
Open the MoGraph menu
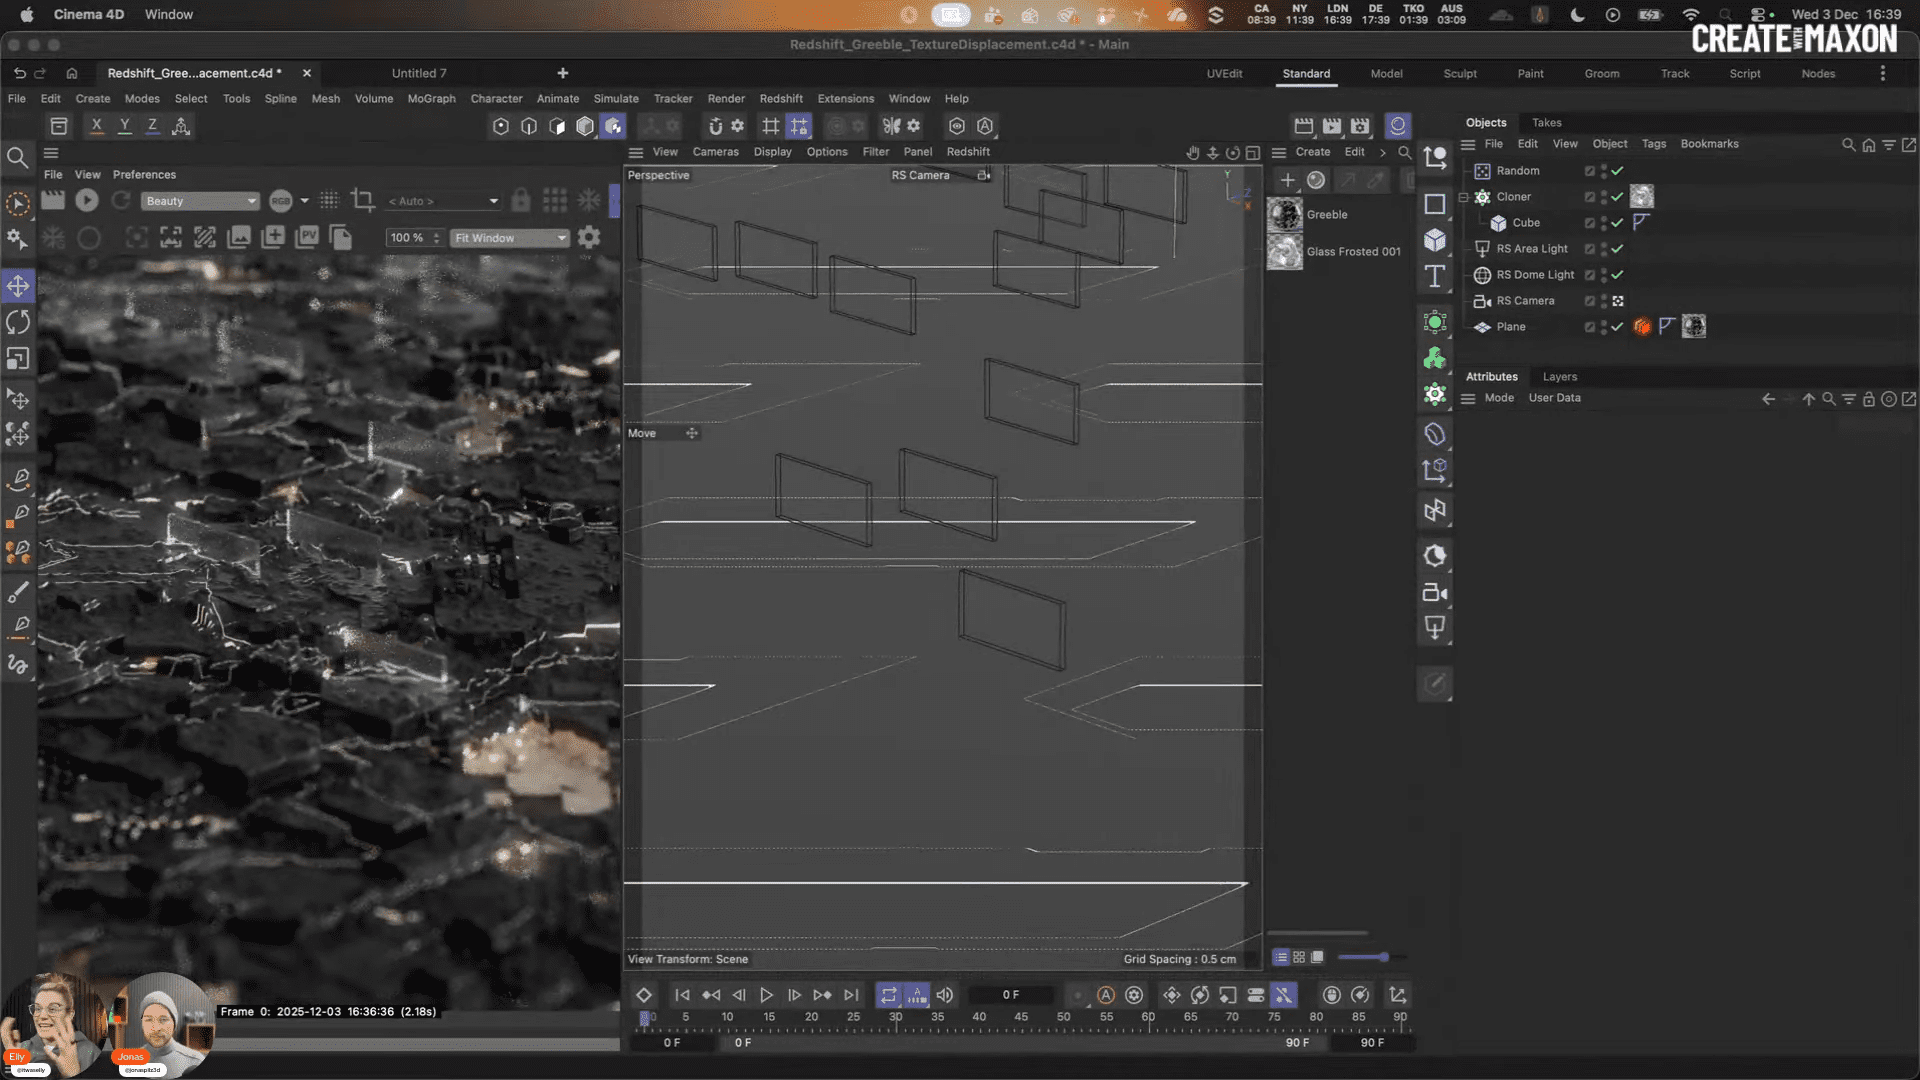click(431, 98)
